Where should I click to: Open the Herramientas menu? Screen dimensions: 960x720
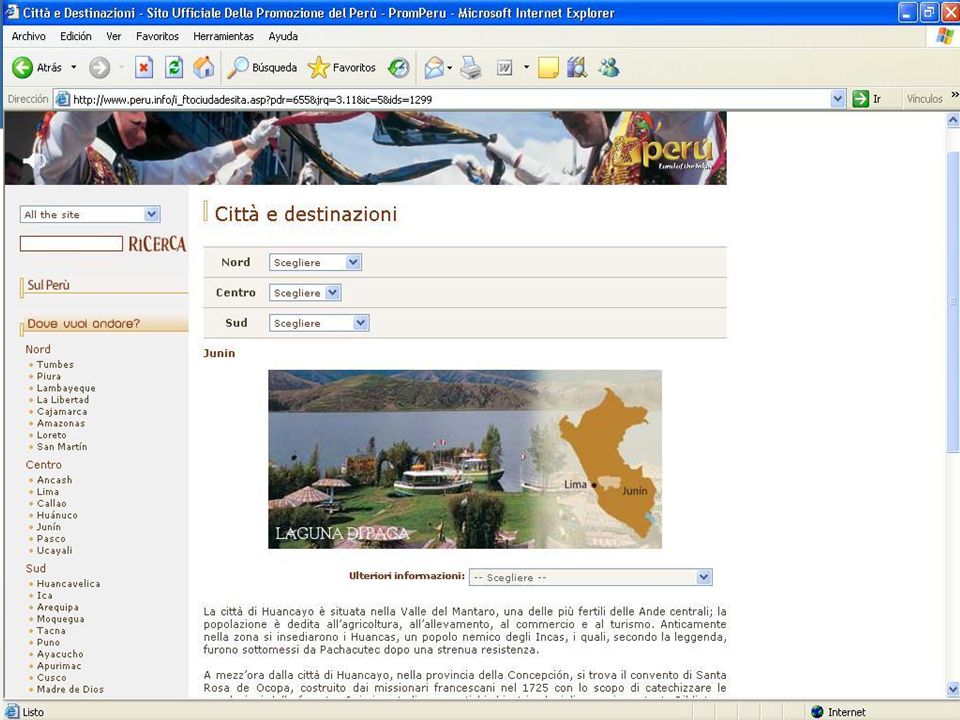223,36
